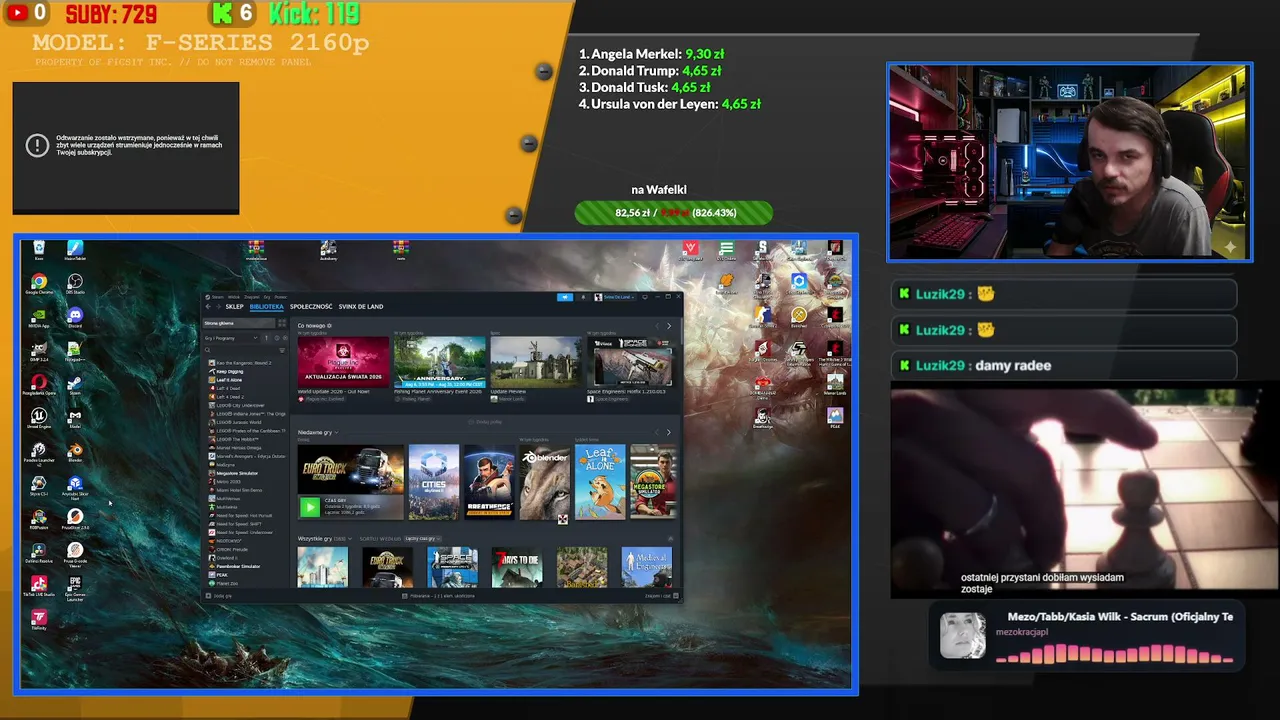Advance the Niedawne gry shelf with right arrow

pyautogui.click(x=669, y=432)
